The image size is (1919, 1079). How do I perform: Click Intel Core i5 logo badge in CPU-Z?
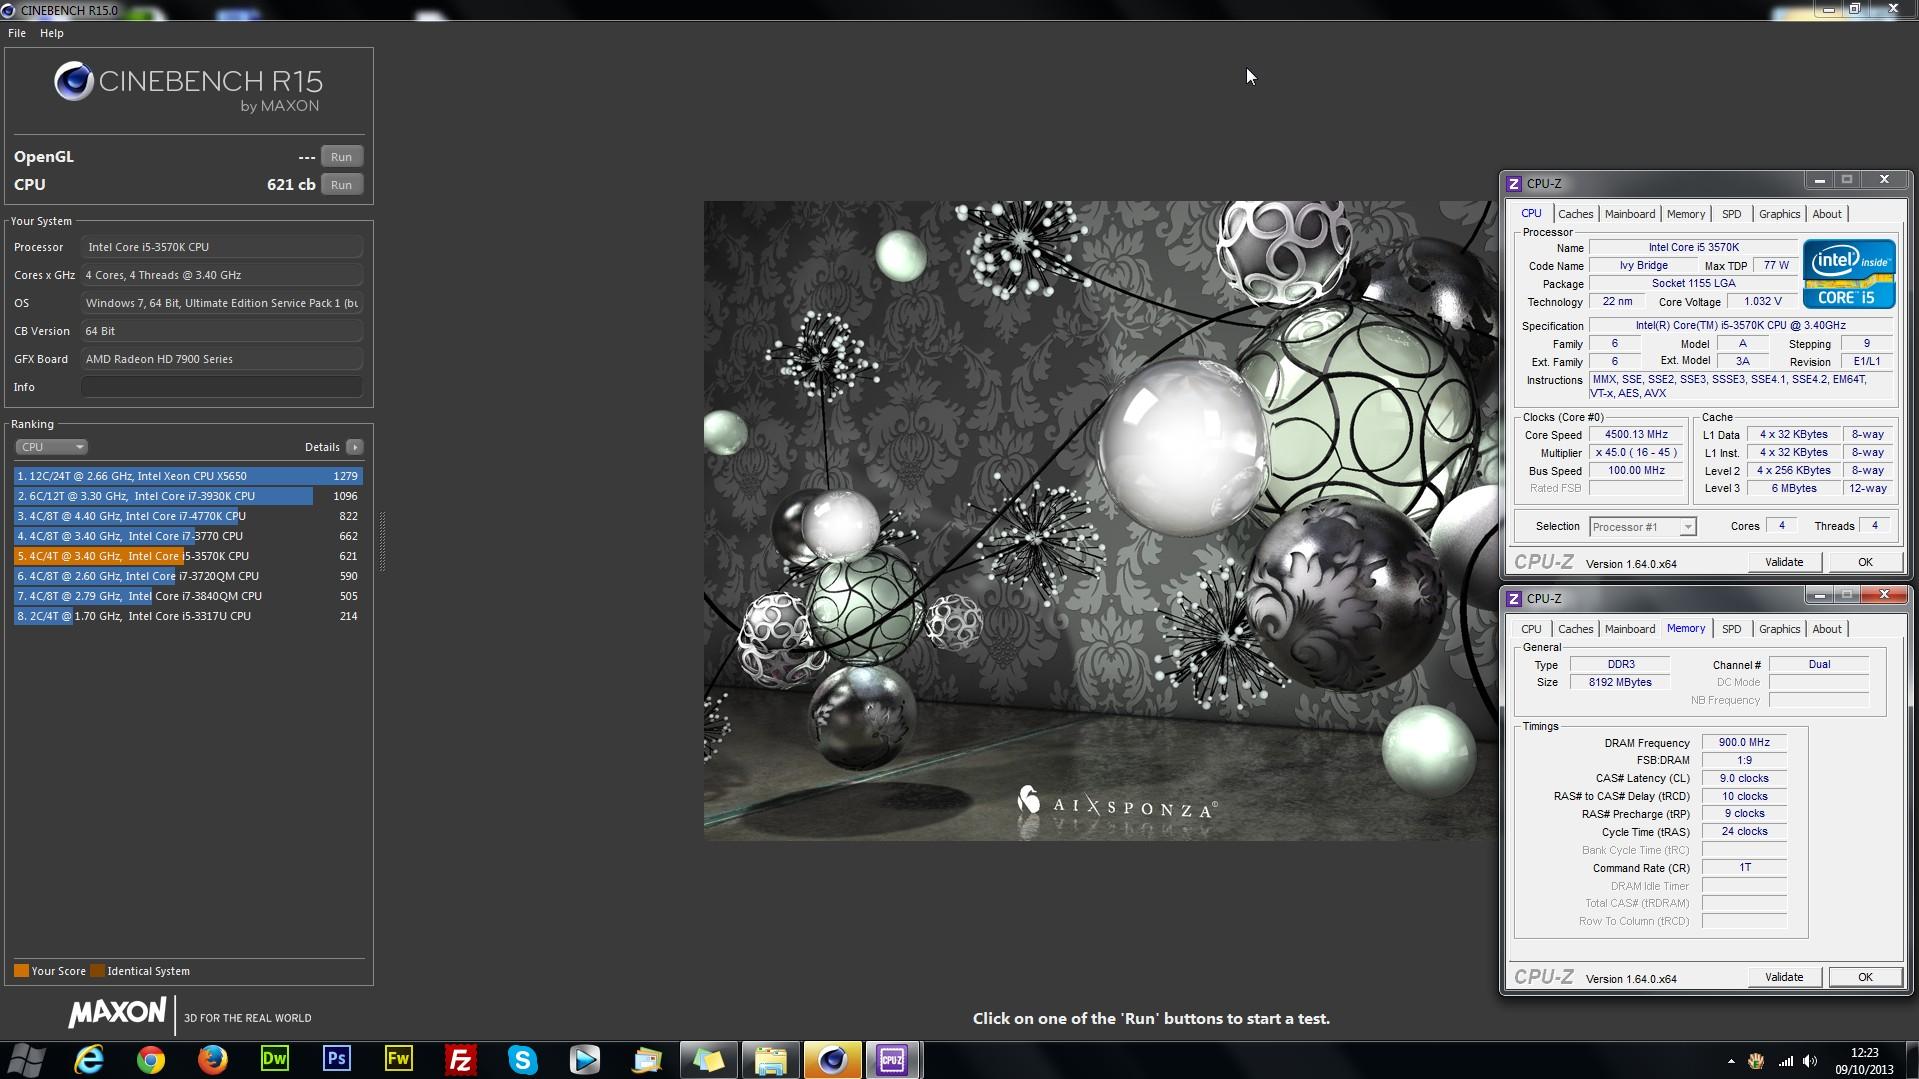(1849, 273)
